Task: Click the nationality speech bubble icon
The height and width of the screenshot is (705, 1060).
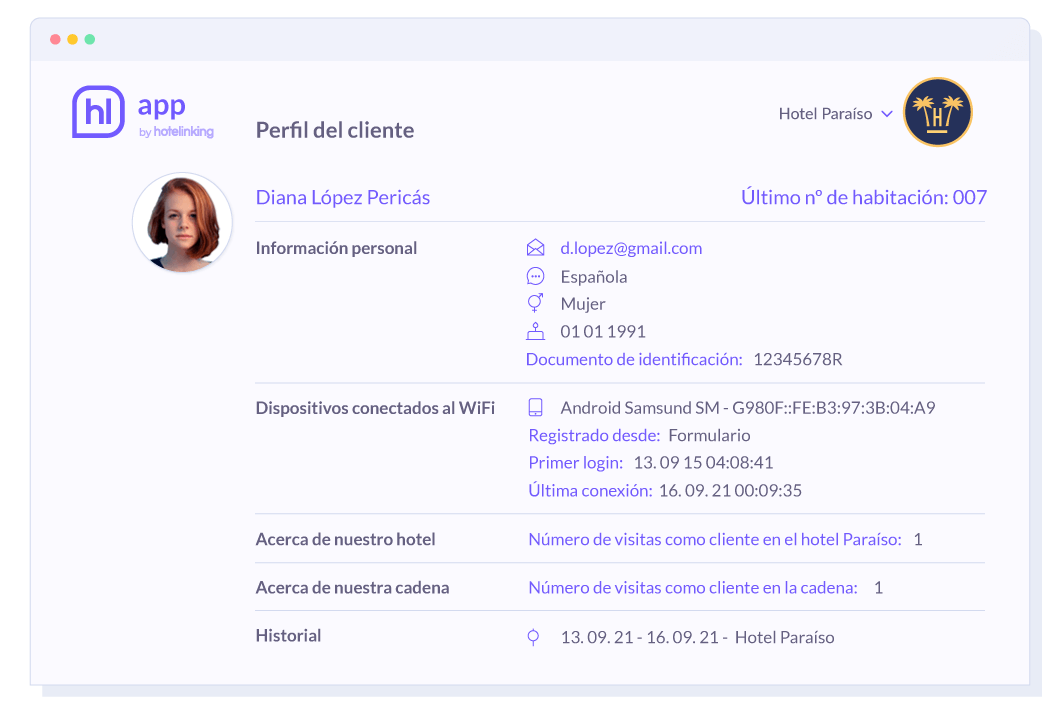Action: pyautogui.click(x=535, y=276)
